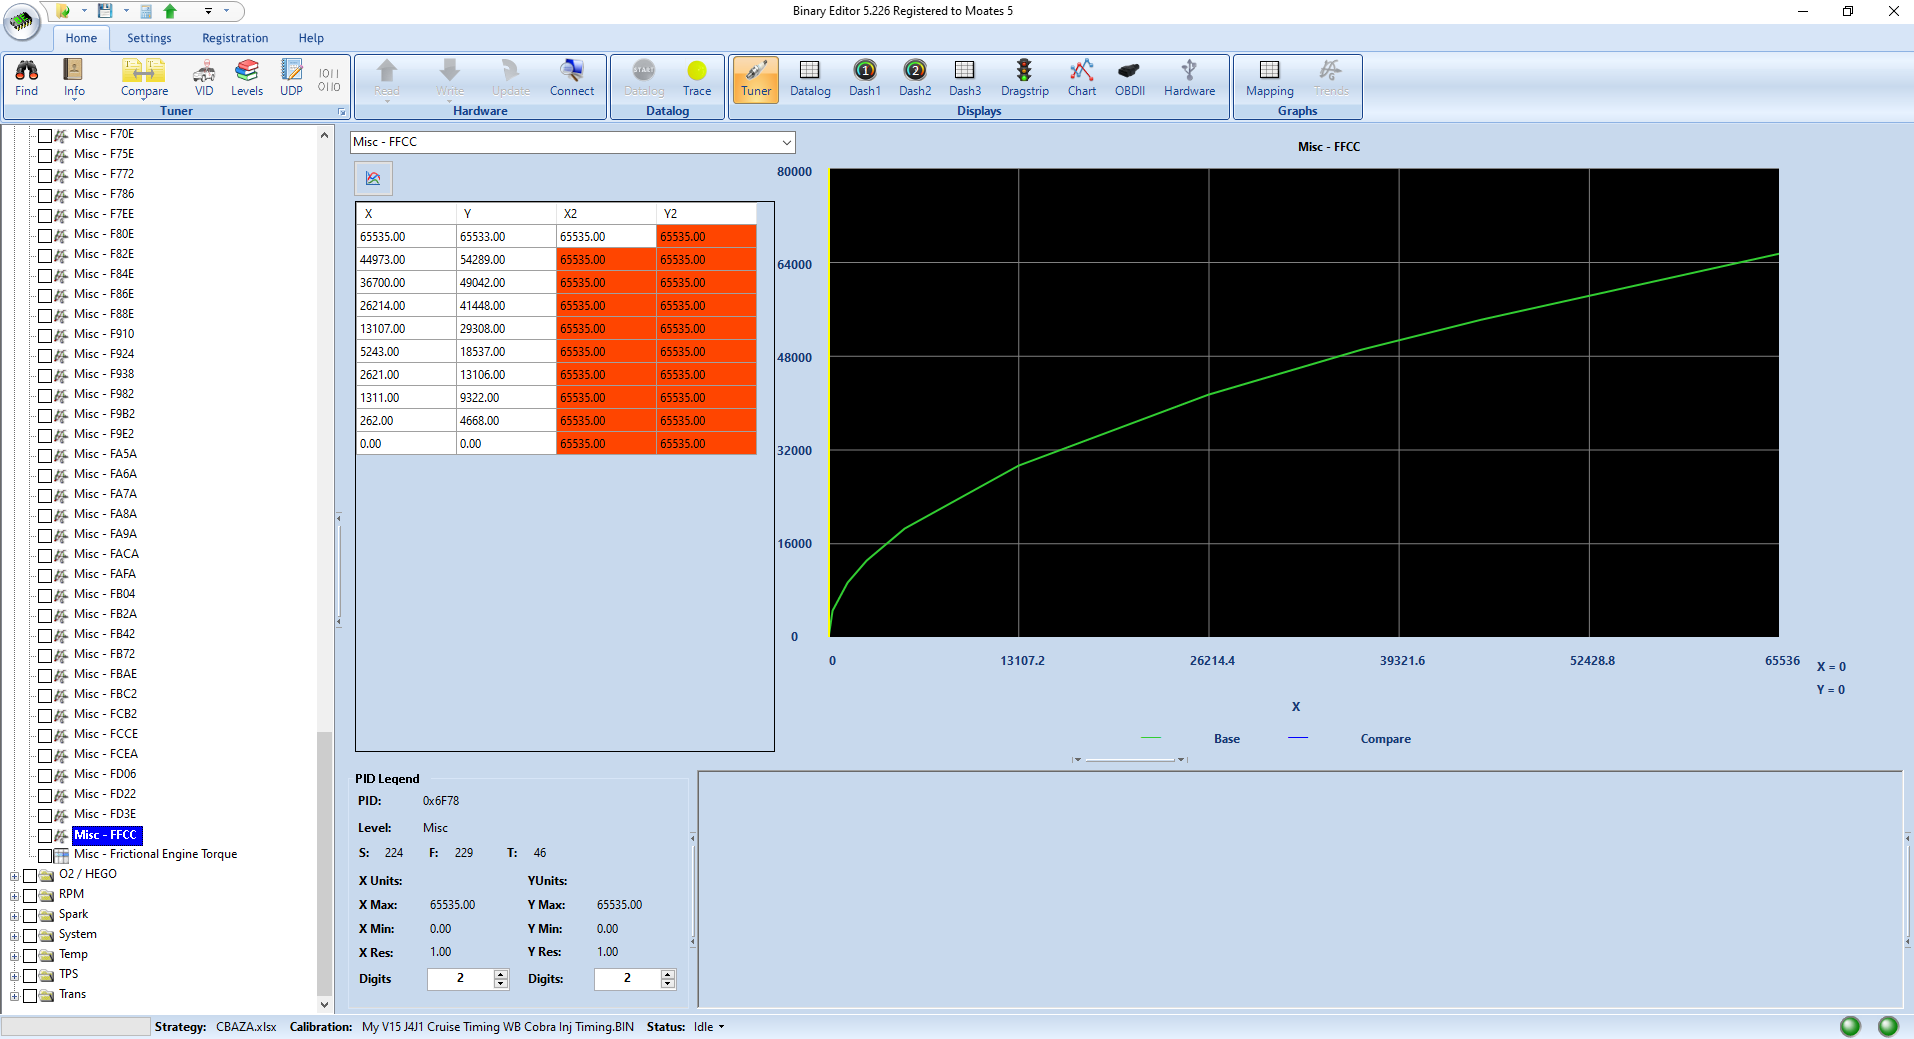Click the Levels icon in Tuner group
The height and width of the screenshot is (1039, 1914).
(x=246, y=78)
